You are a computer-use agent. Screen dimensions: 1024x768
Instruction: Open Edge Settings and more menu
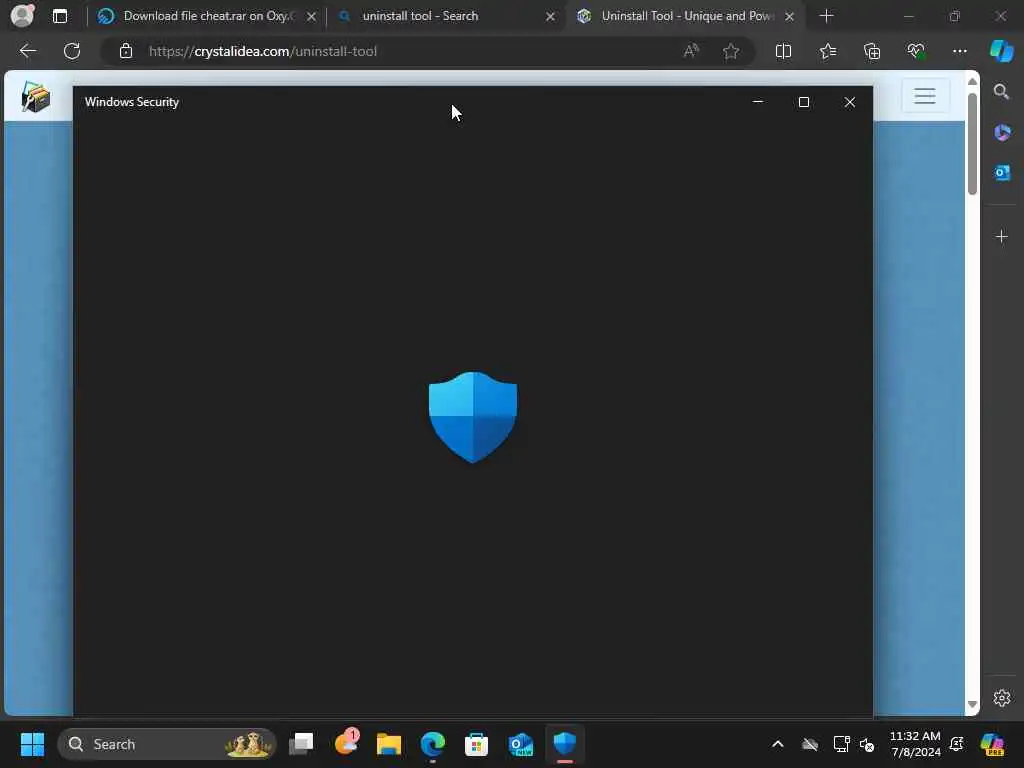(959, 51)
